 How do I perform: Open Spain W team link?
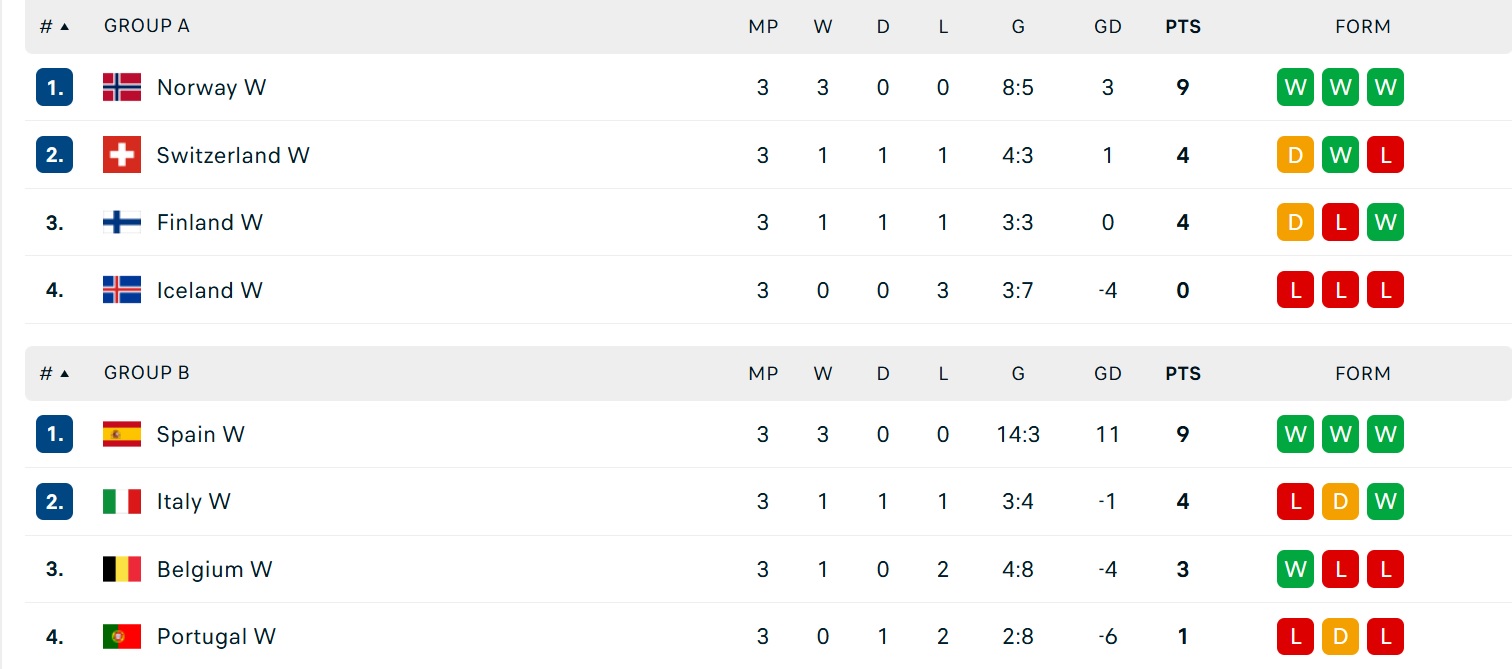(200, 434)
